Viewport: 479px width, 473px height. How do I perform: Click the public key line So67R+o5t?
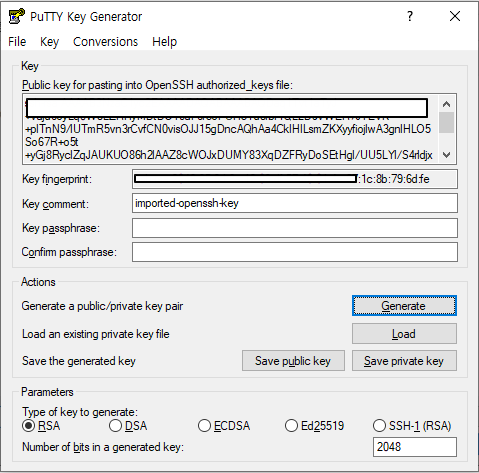point(52,142)
